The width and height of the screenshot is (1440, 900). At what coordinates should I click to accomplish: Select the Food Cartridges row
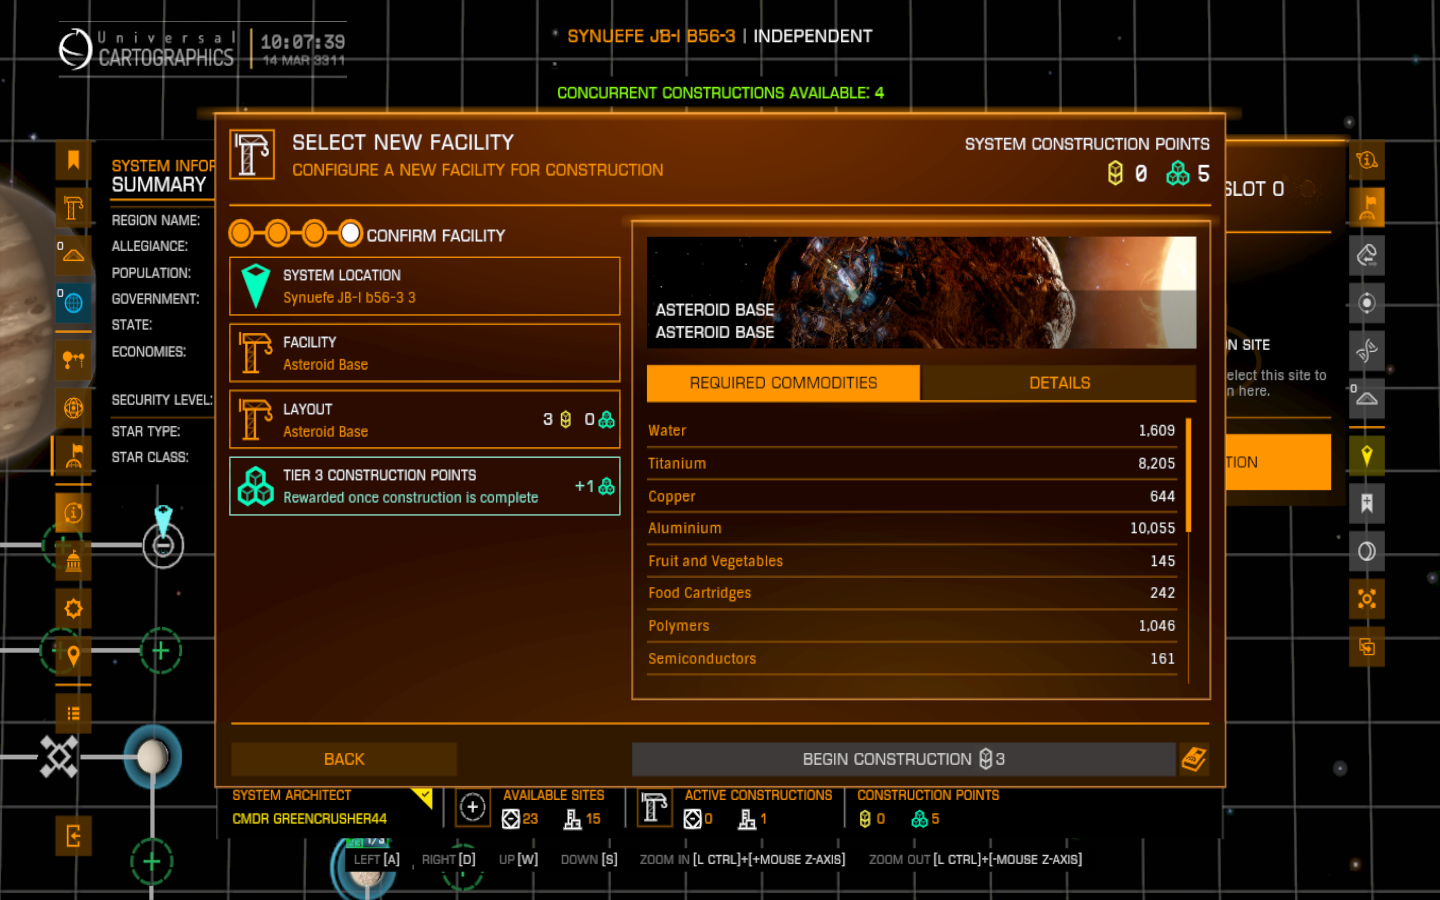[x=911, y=593]
